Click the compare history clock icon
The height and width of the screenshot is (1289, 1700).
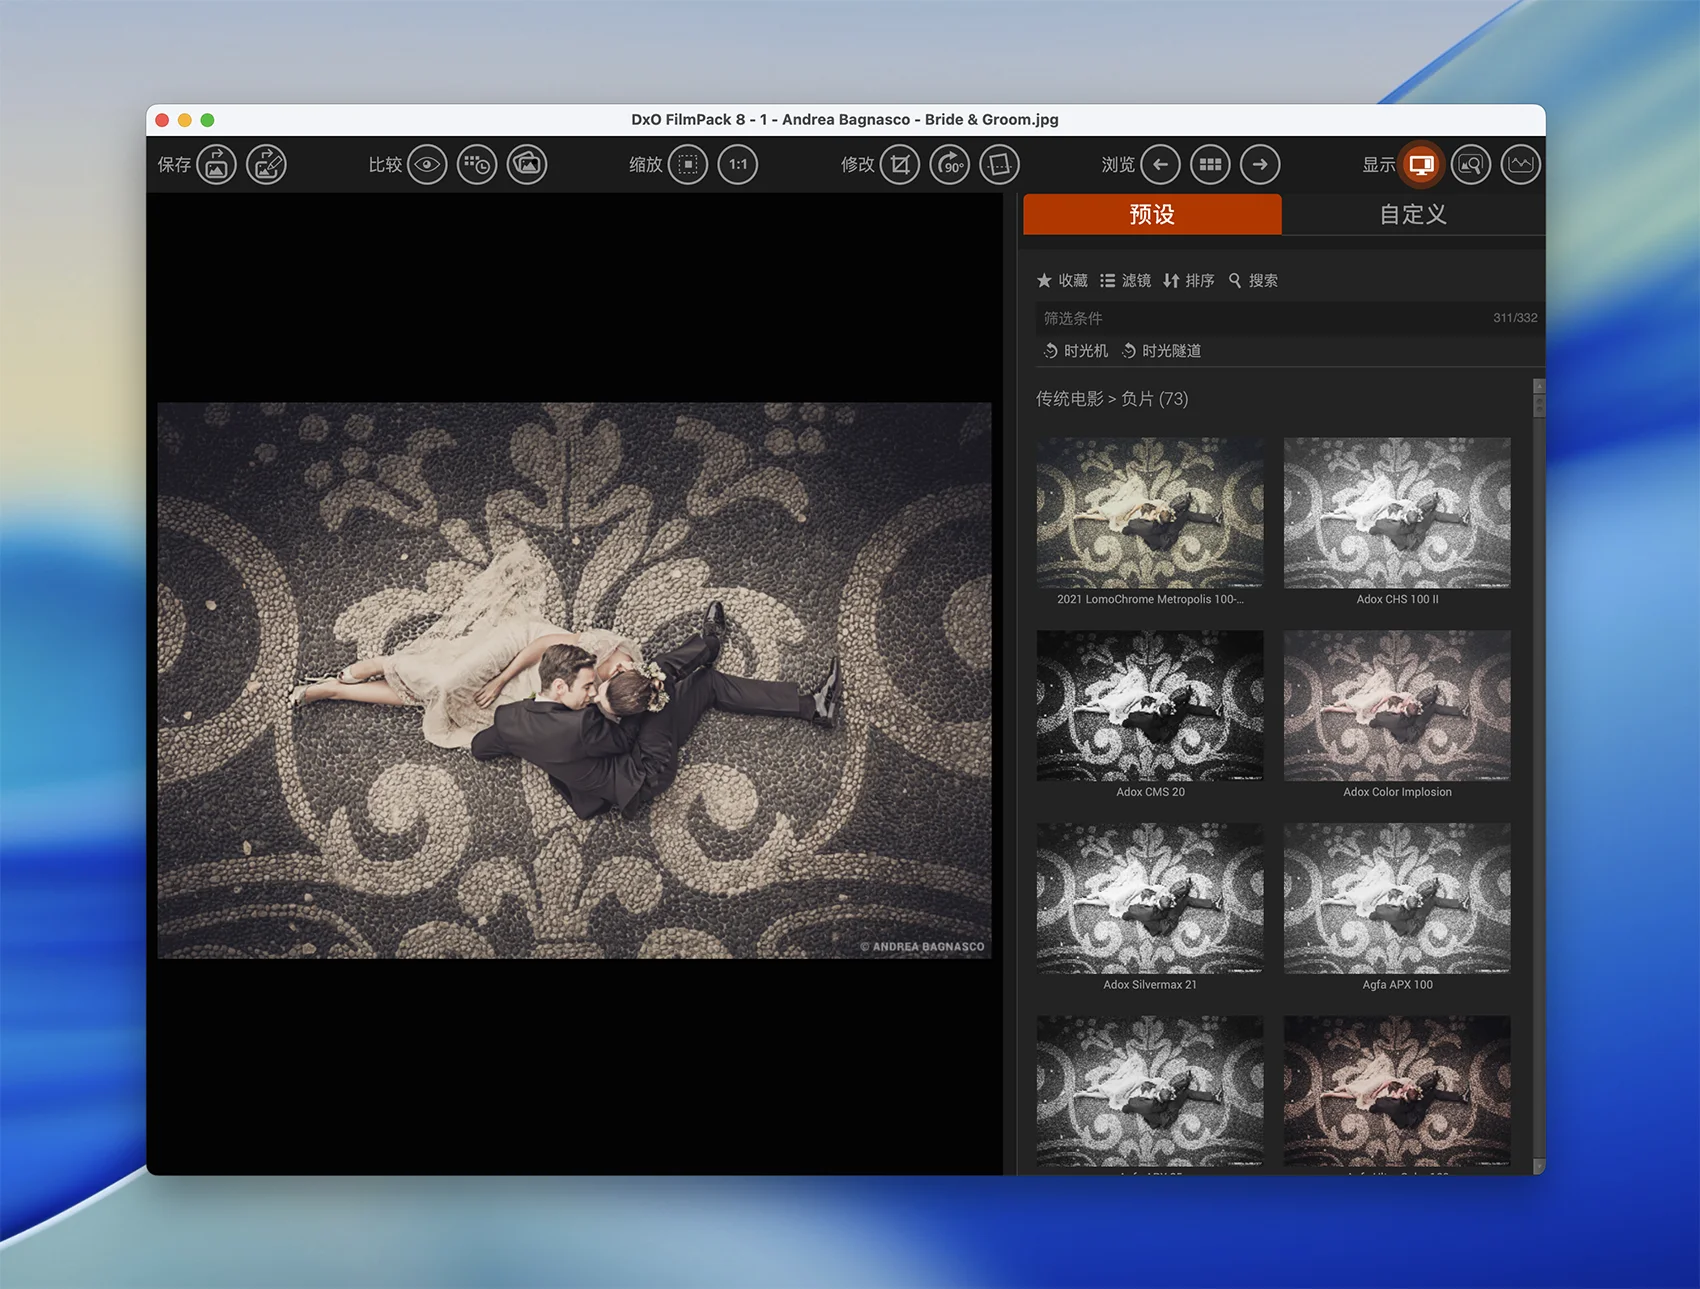[x=477, y=165]
